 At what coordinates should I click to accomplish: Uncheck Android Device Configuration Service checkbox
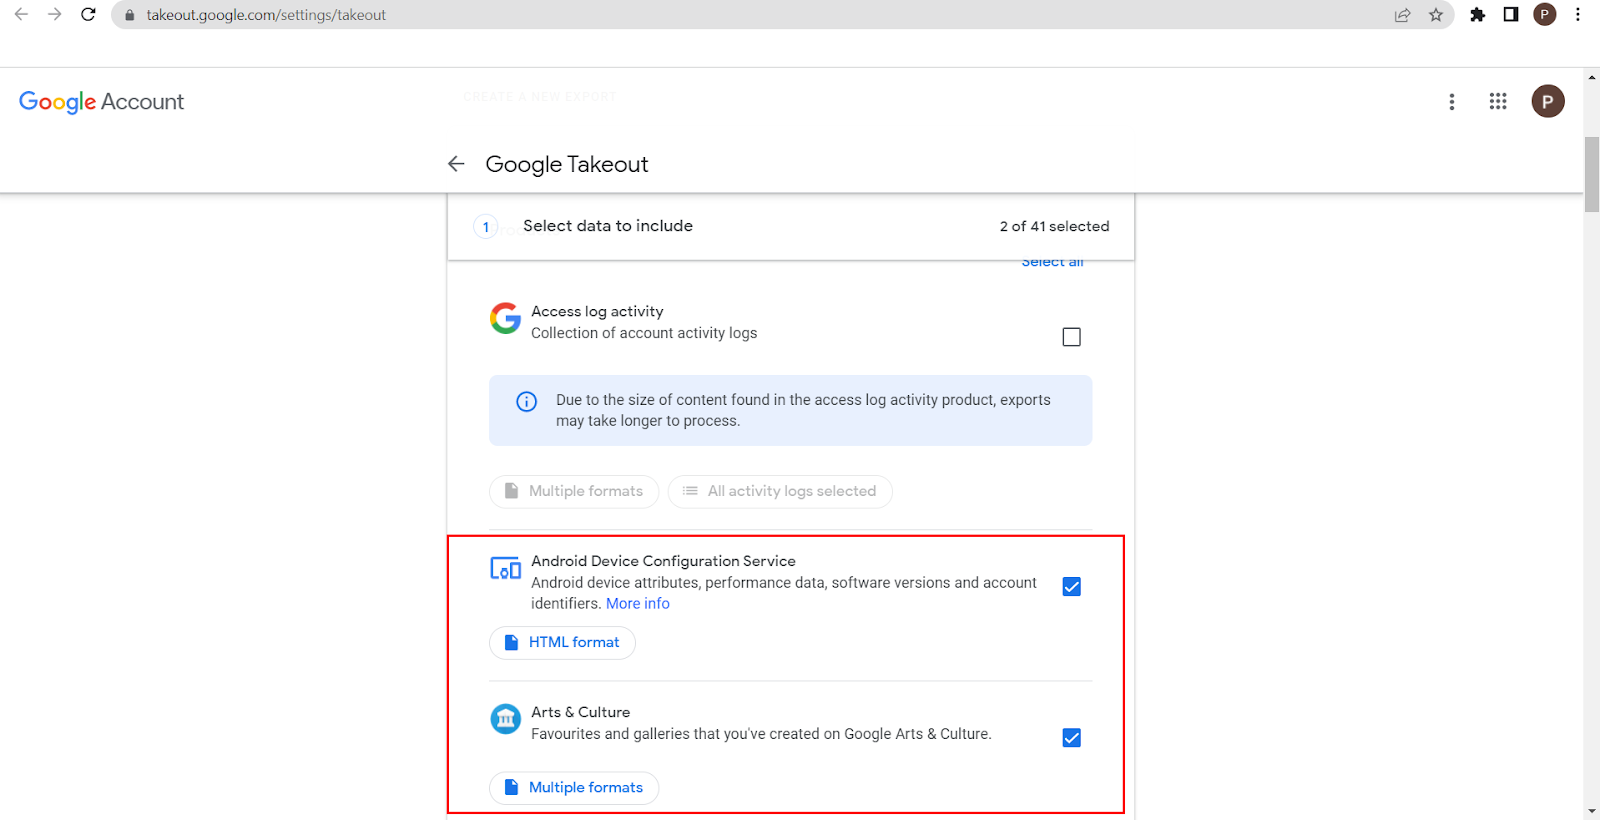pyautogui.click(x=1071, y=587)
